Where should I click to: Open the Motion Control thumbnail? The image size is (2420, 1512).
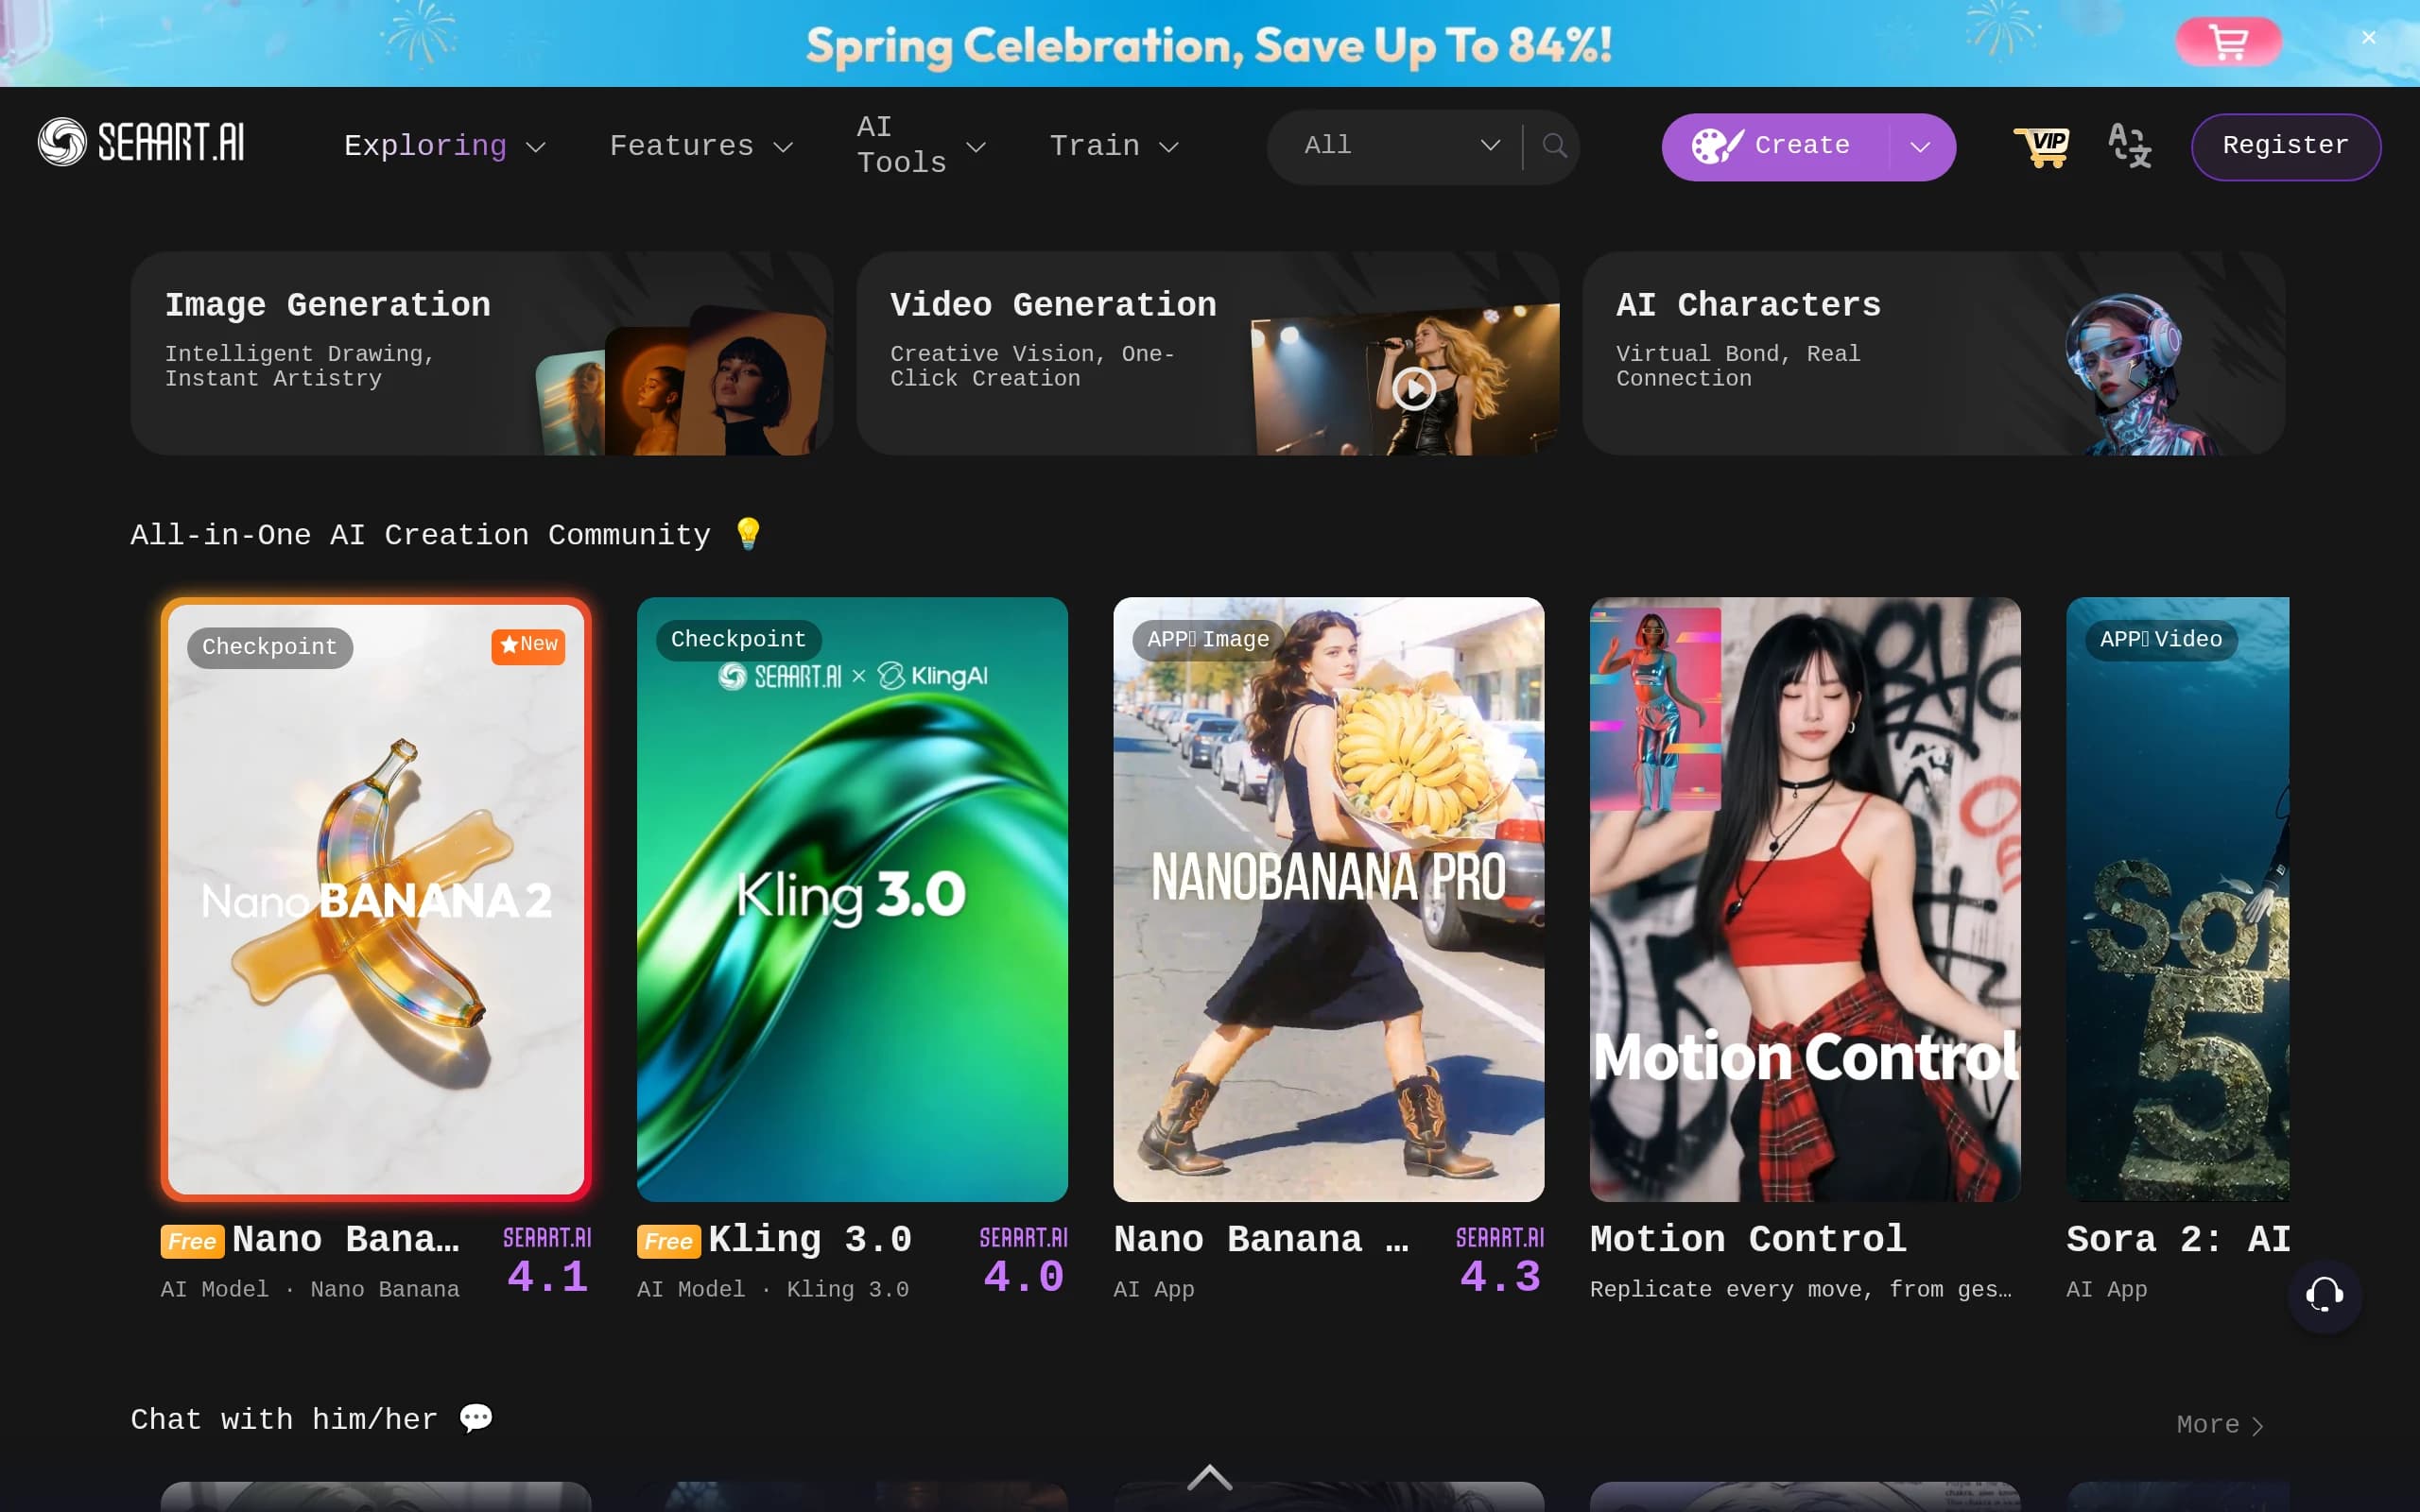pos(1805,899)
